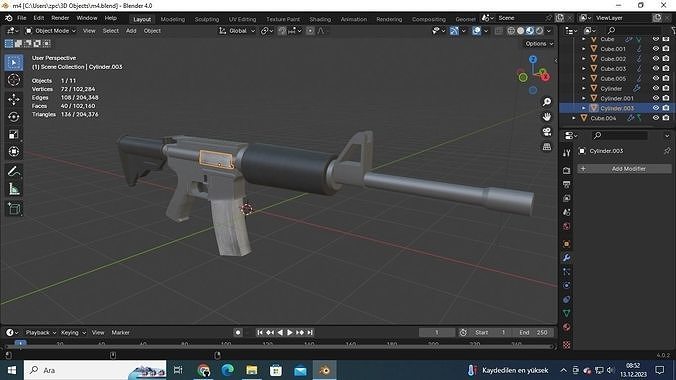Click the Add Modifier button

[x=624, y=169]
